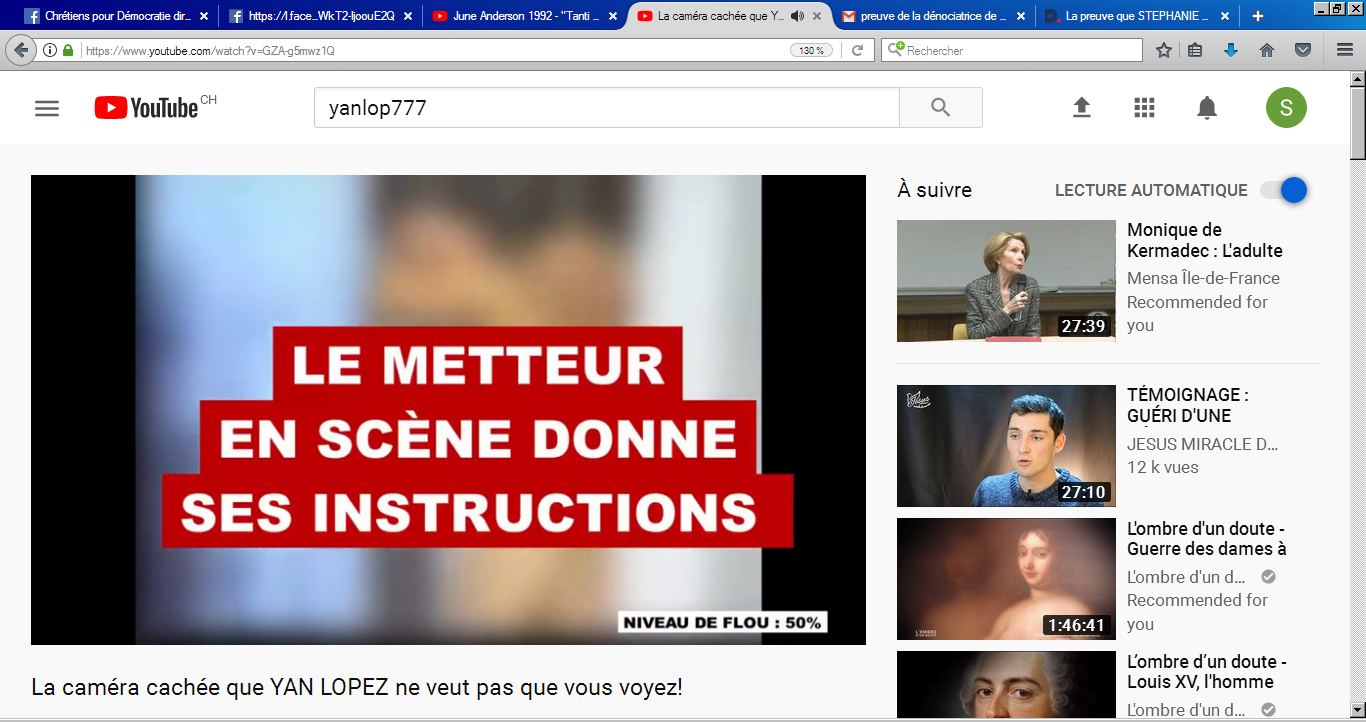Show site information icon in address bar
Image resolution: width=1366 pixels, height=722 pixels.
point(50,50)
